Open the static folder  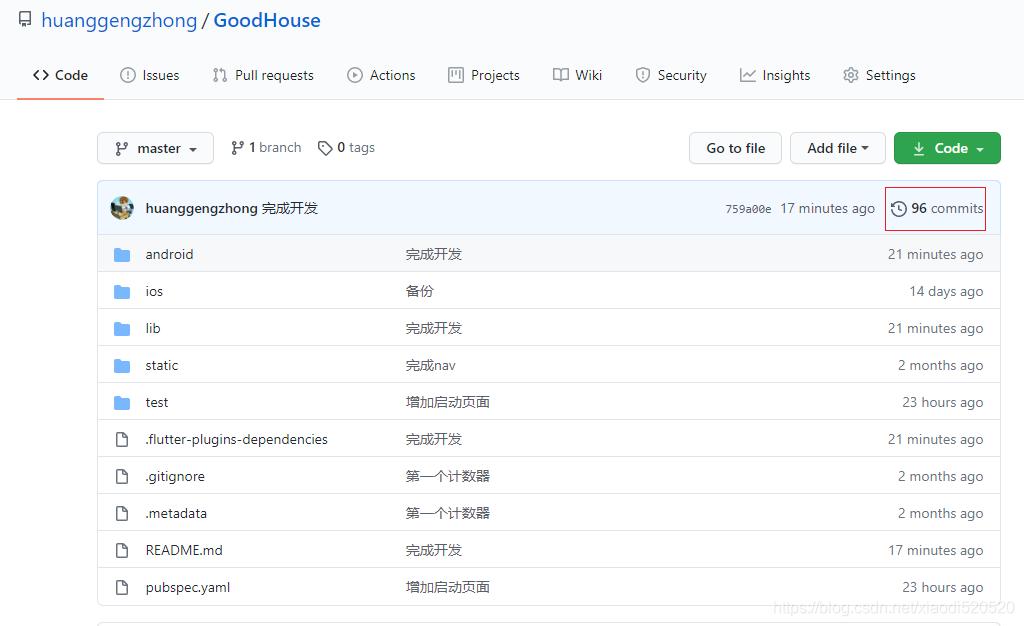pyautogui.click(x=161, y=366)
